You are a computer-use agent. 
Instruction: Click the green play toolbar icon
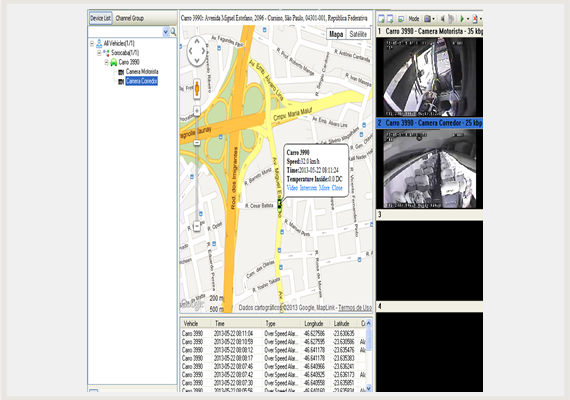(x=462, y=19)
